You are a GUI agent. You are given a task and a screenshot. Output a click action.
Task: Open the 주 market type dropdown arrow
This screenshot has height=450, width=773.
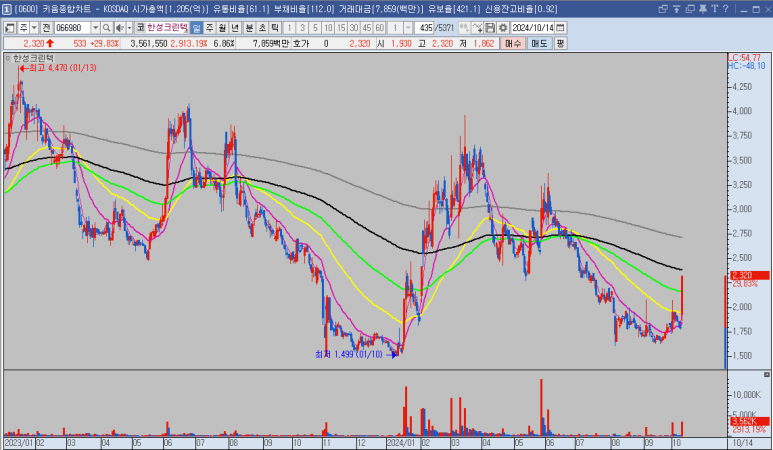[35, 28]
